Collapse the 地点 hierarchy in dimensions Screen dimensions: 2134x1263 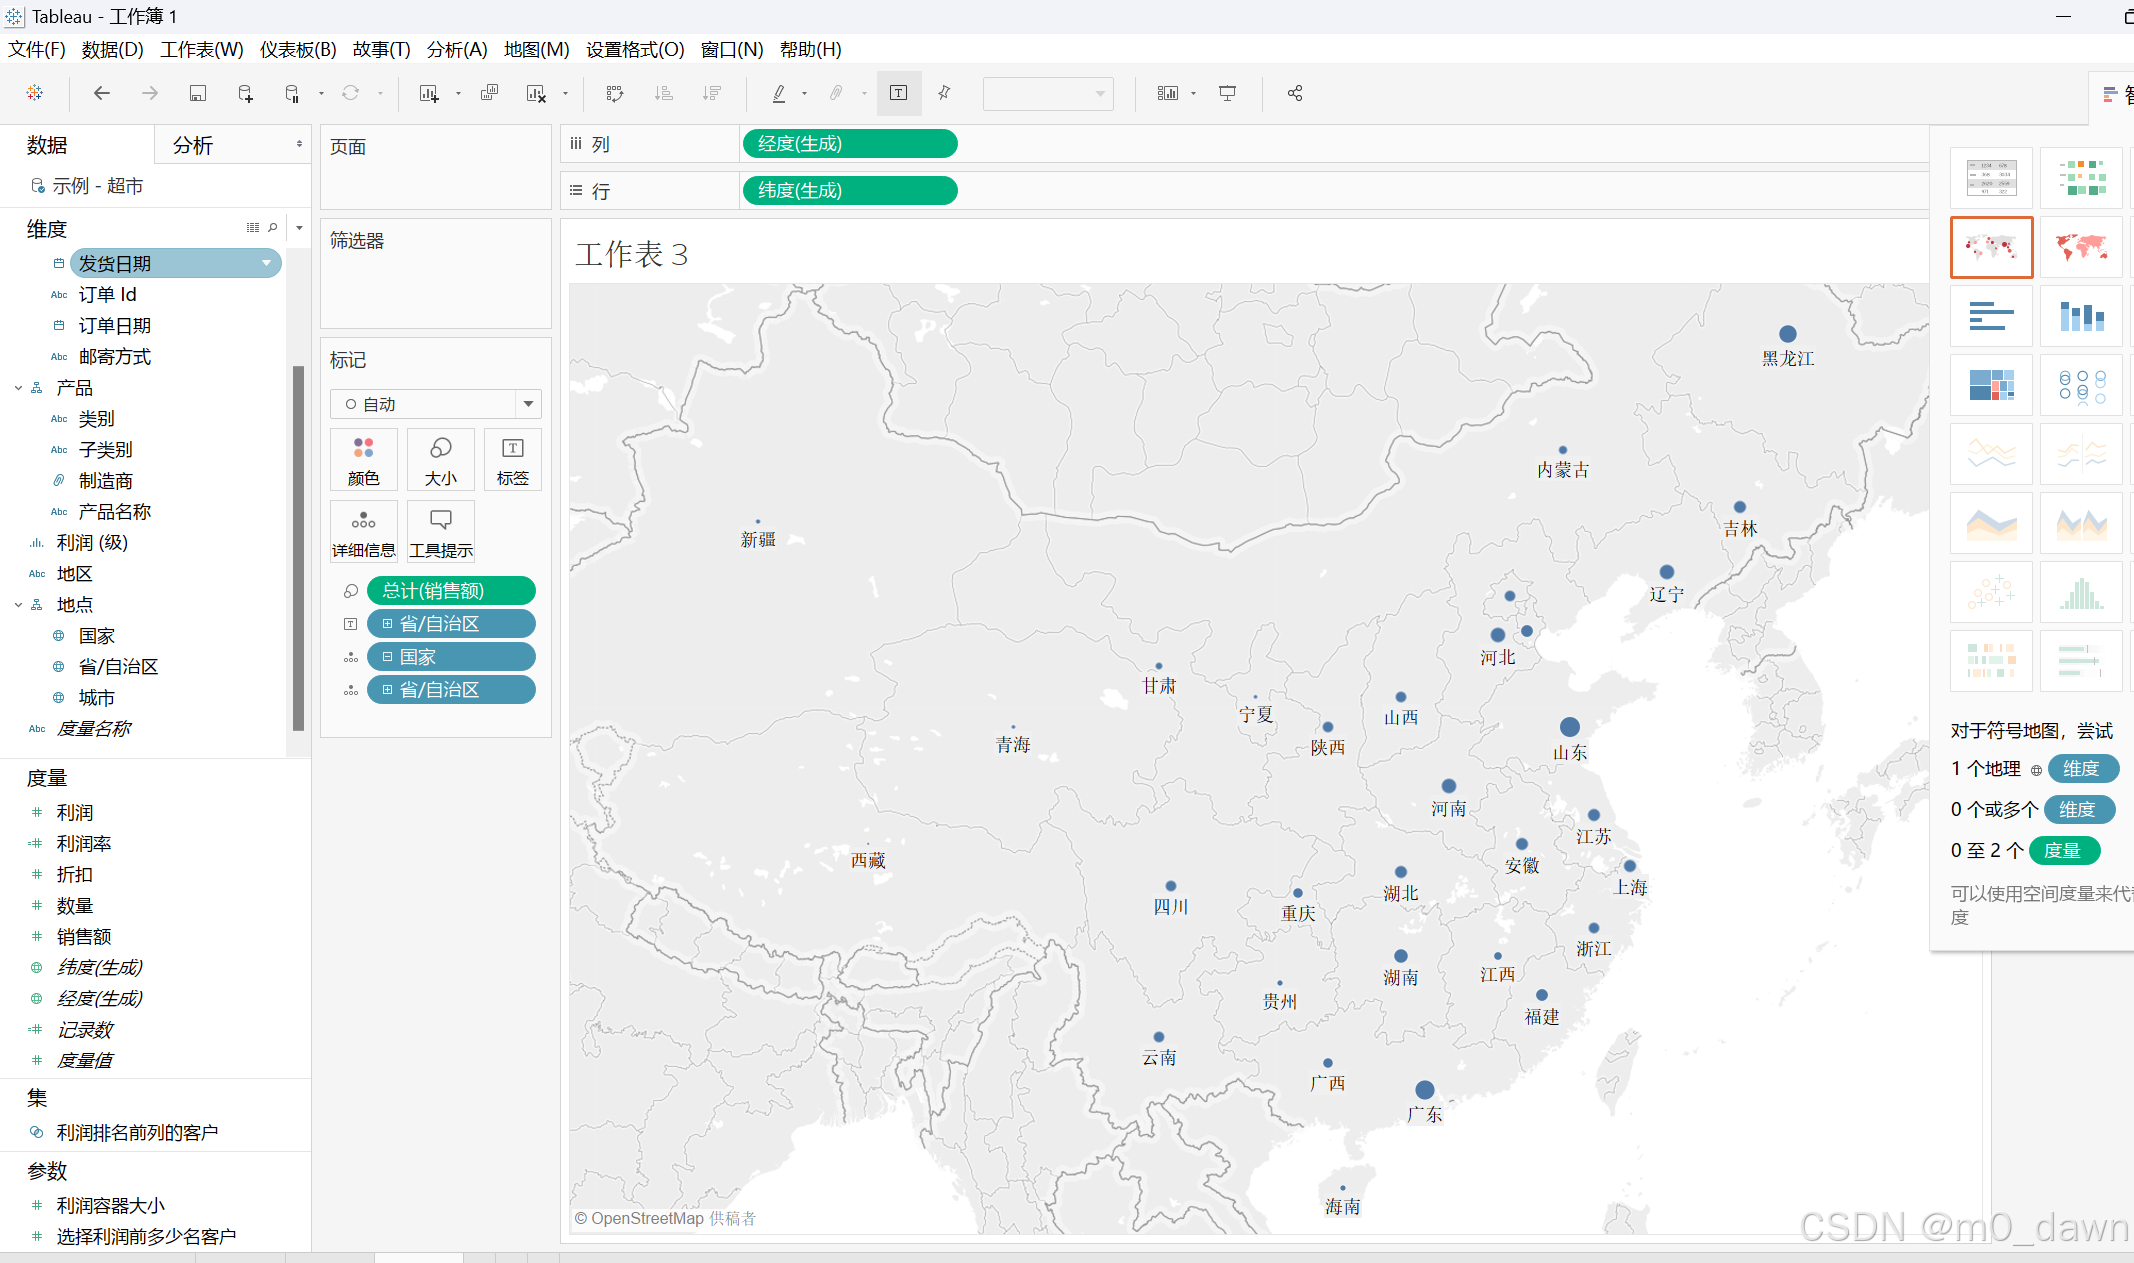[18, 605]
